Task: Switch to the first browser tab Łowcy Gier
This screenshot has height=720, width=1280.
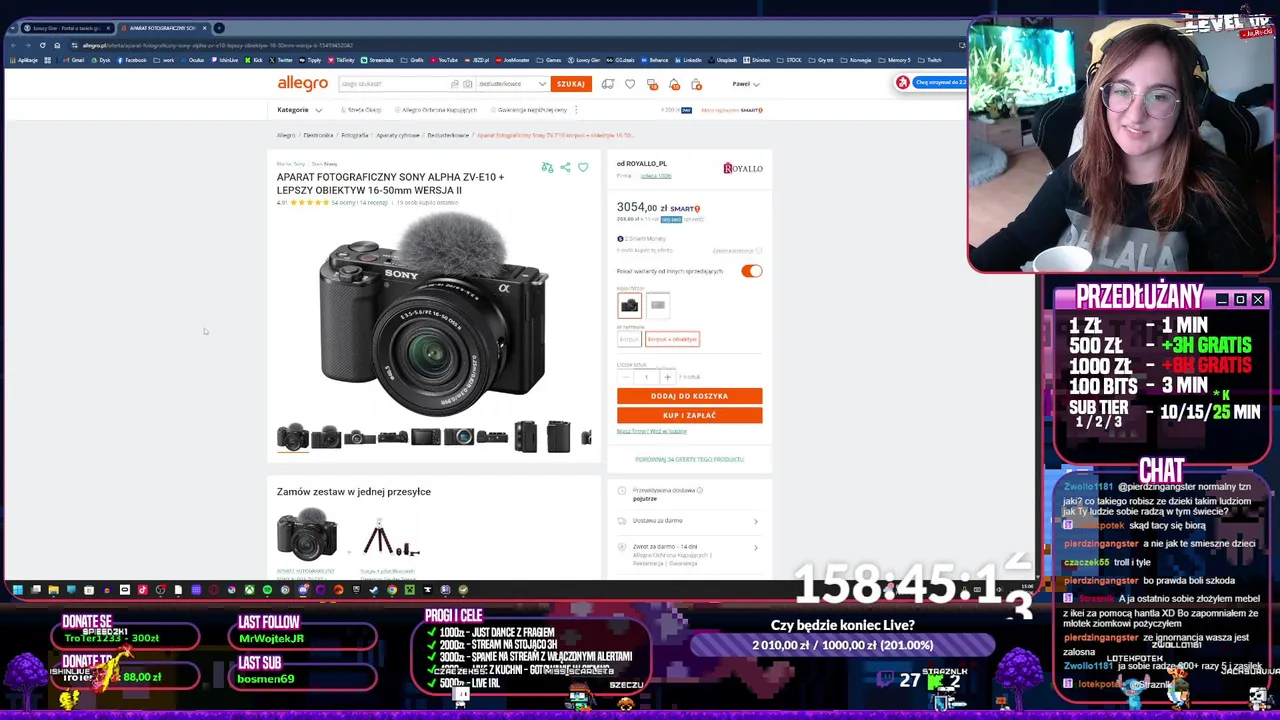Action: tap(66, 28)
